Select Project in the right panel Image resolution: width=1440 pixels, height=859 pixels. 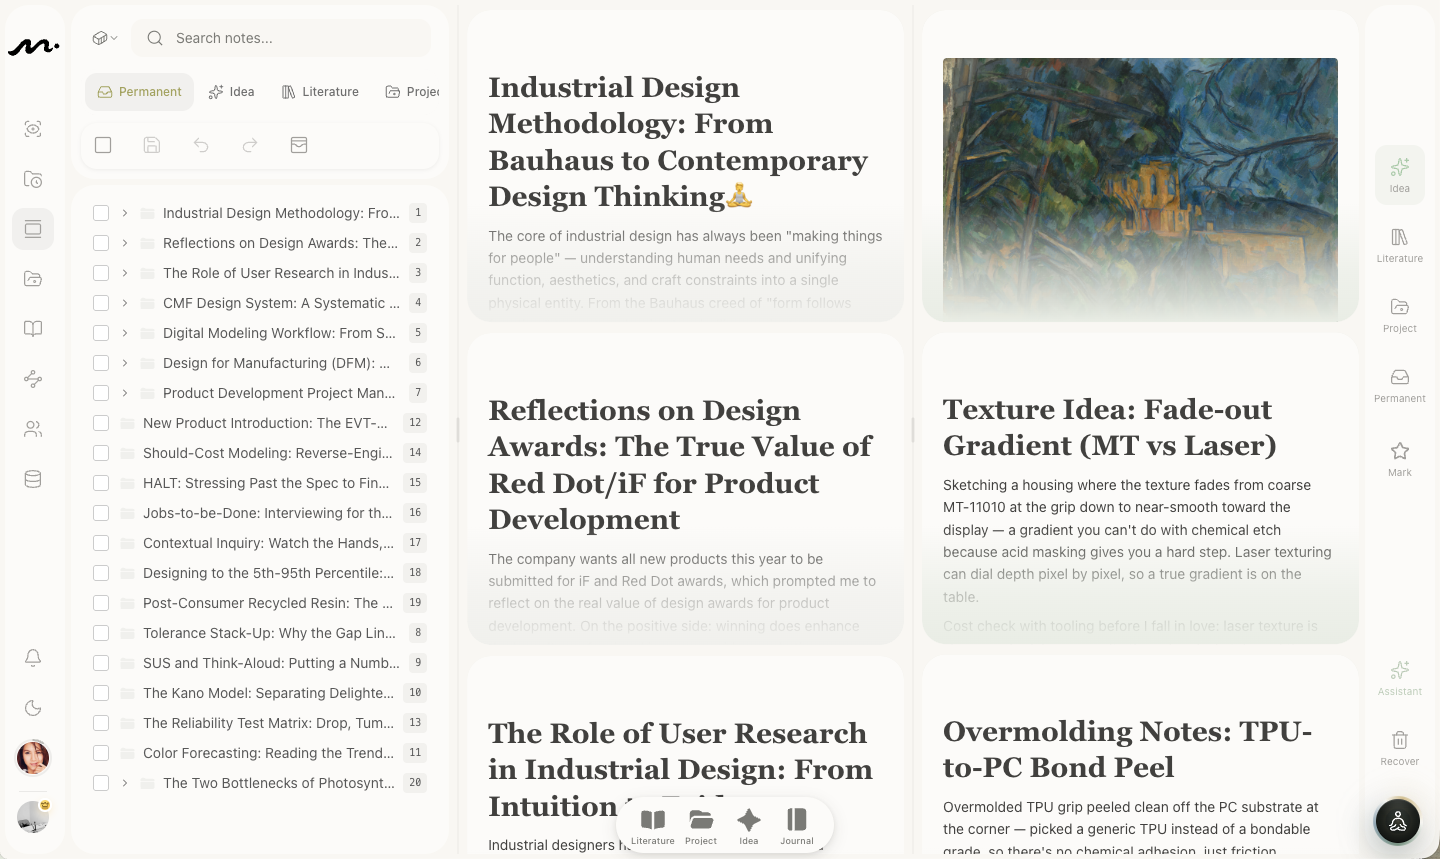[1400, 315]
